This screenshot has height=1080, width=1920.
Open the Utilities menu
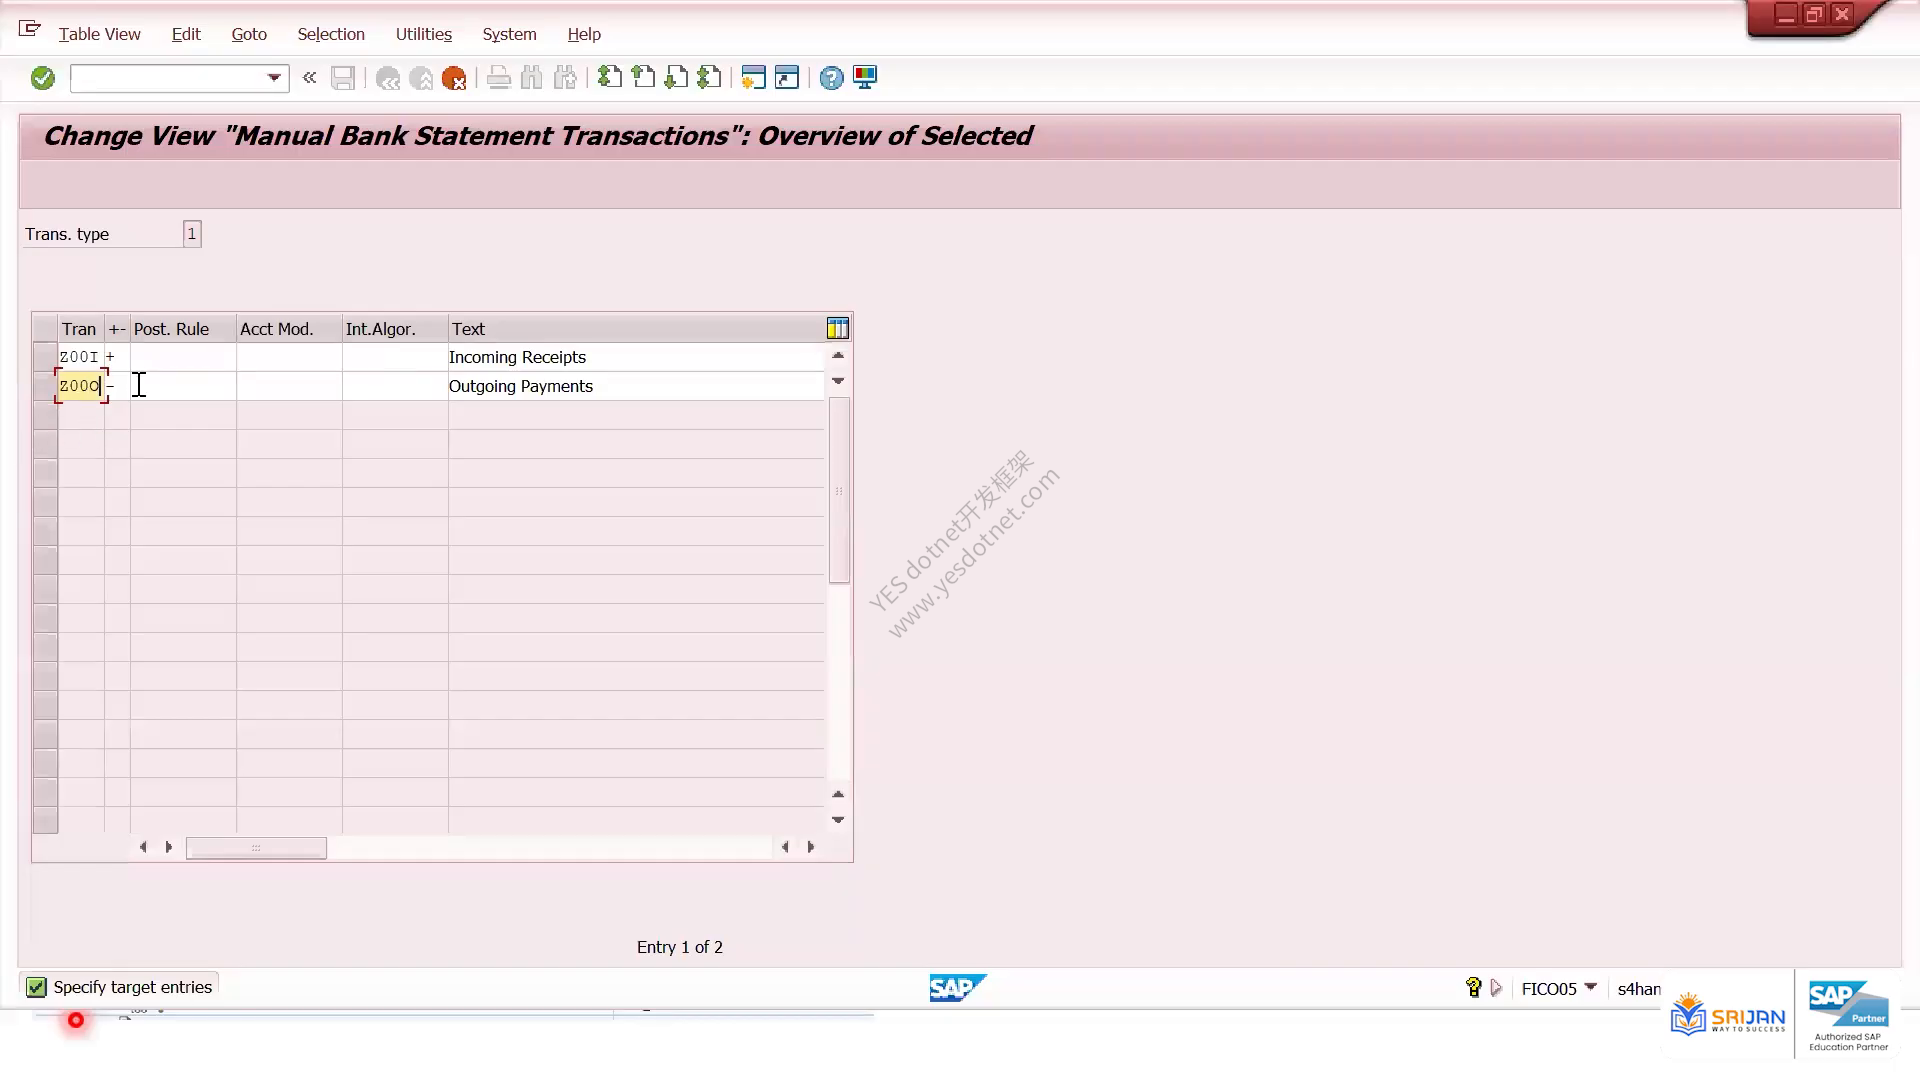coord(424,34)
